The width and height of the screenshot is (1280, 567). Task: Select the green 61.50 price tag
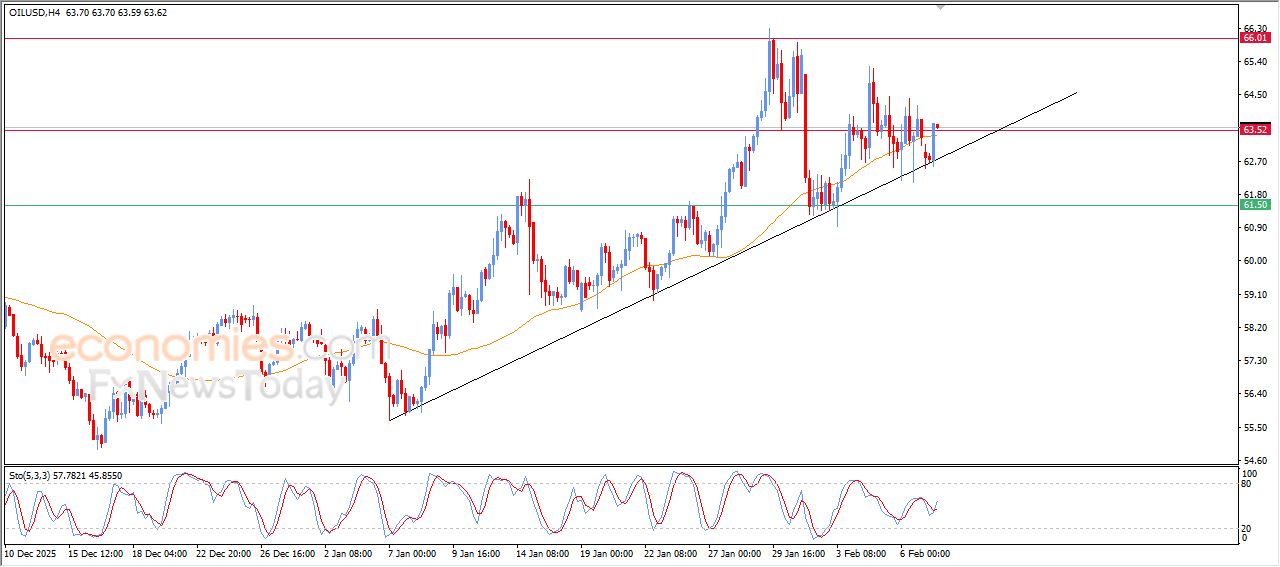pos(1254,205)
